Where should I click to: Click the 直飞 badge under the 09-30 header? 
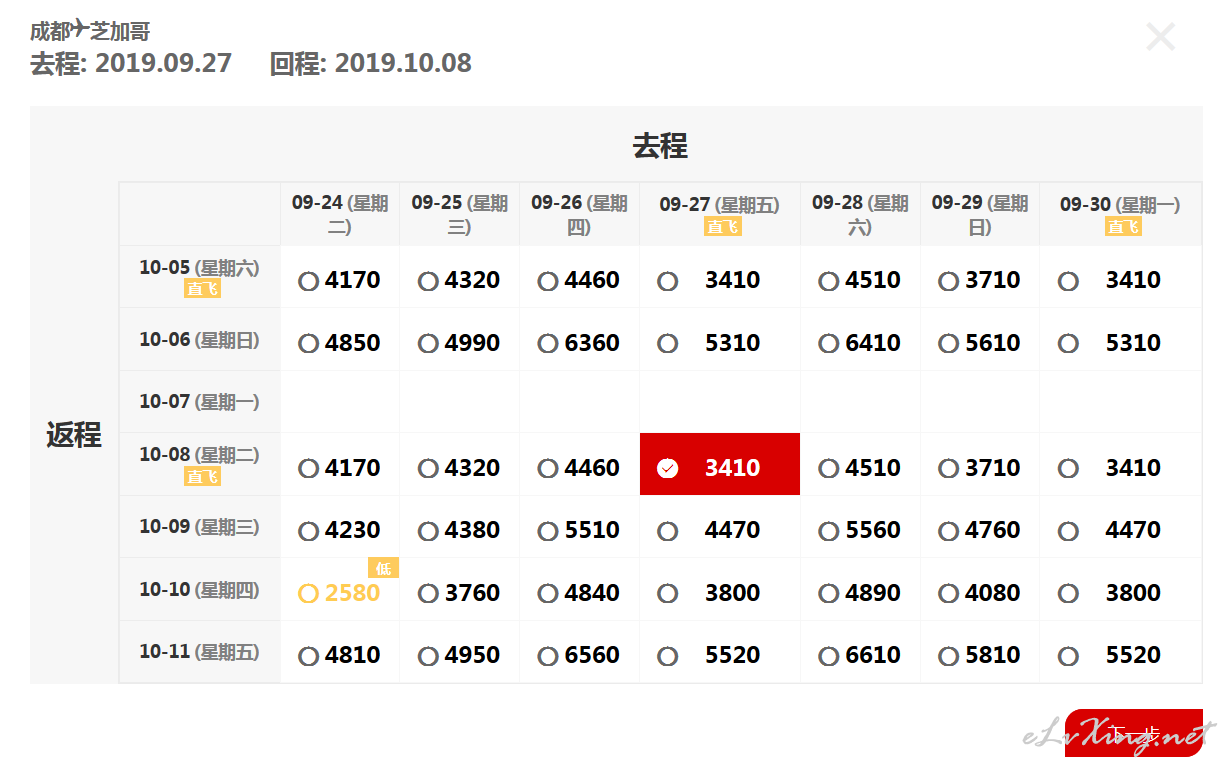click(1122, 227)
